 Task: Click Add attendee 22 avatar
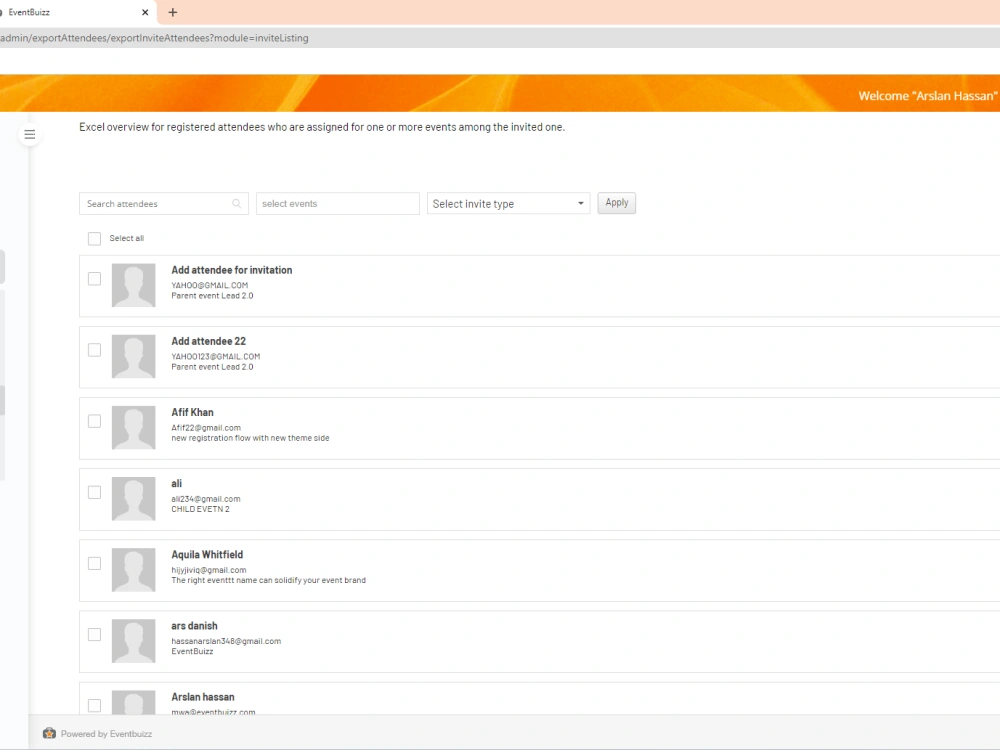pos(133,357)
